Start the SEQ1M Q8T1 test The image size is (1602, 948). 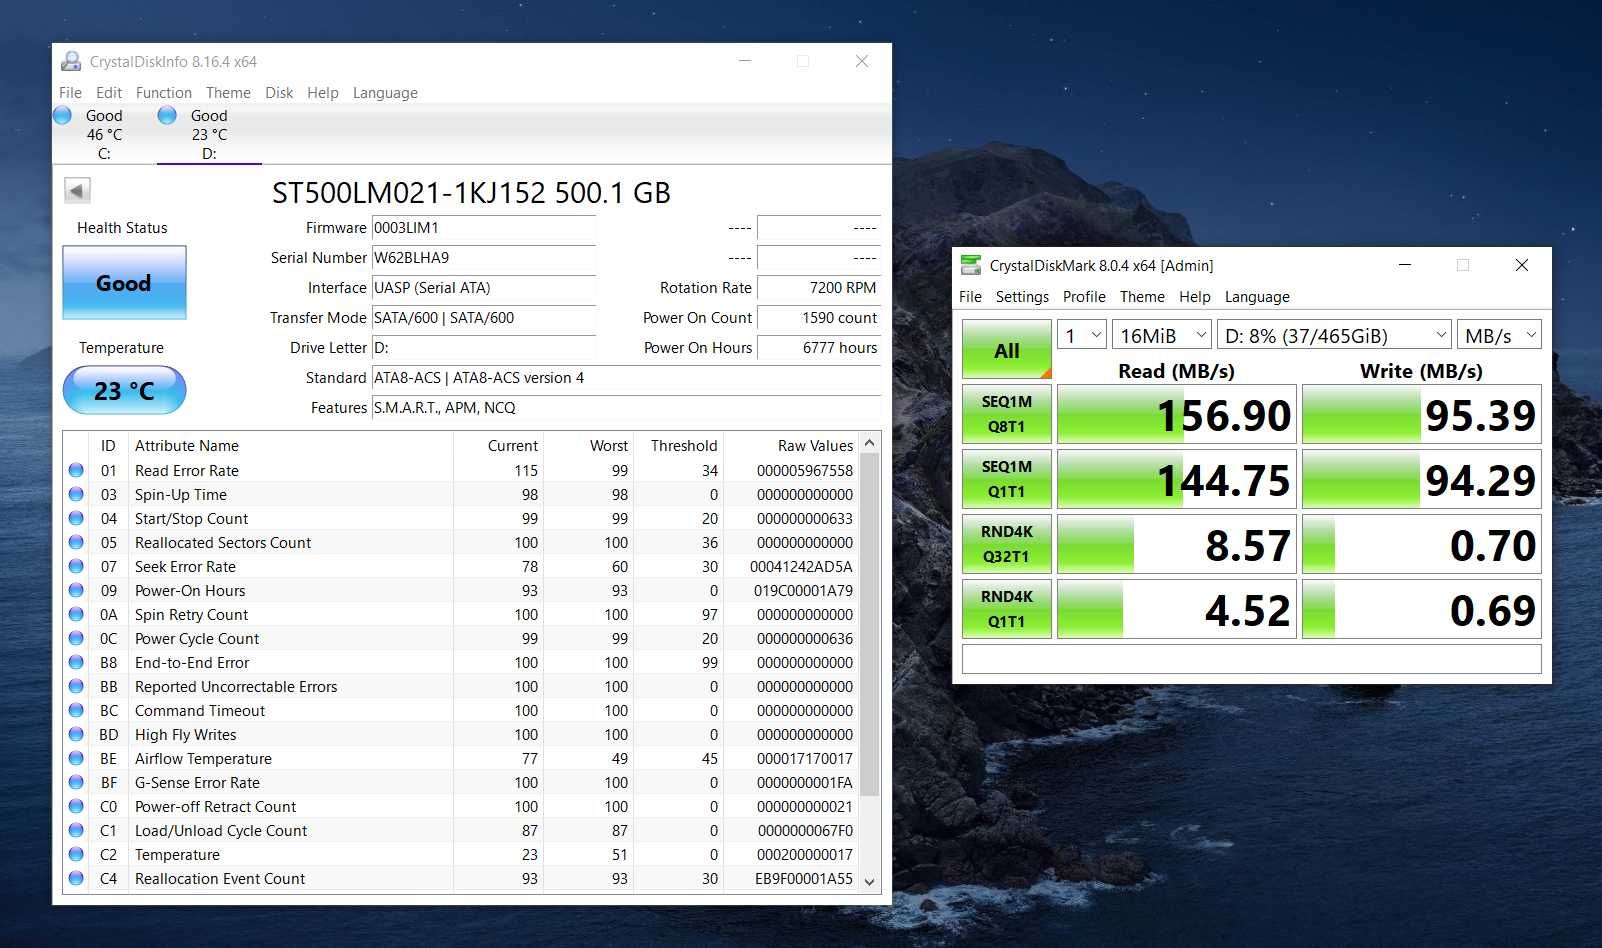click(1007, 414)
